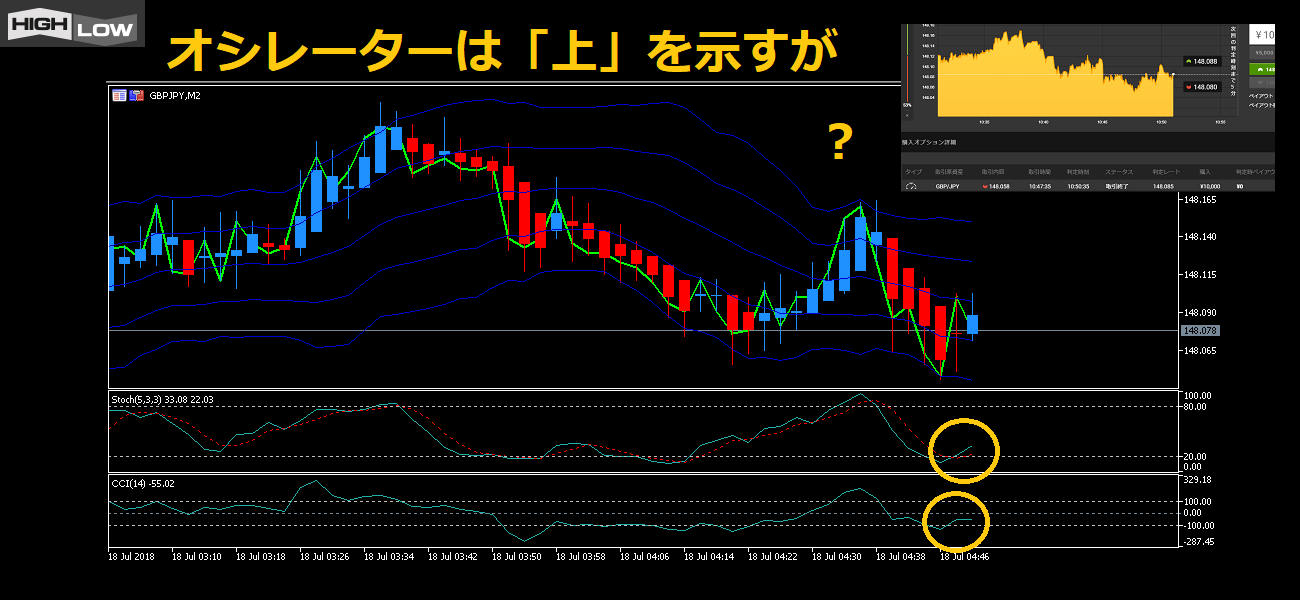Click the ステータス column header
1300x600 pixels.
click(x=1119, y=172)
